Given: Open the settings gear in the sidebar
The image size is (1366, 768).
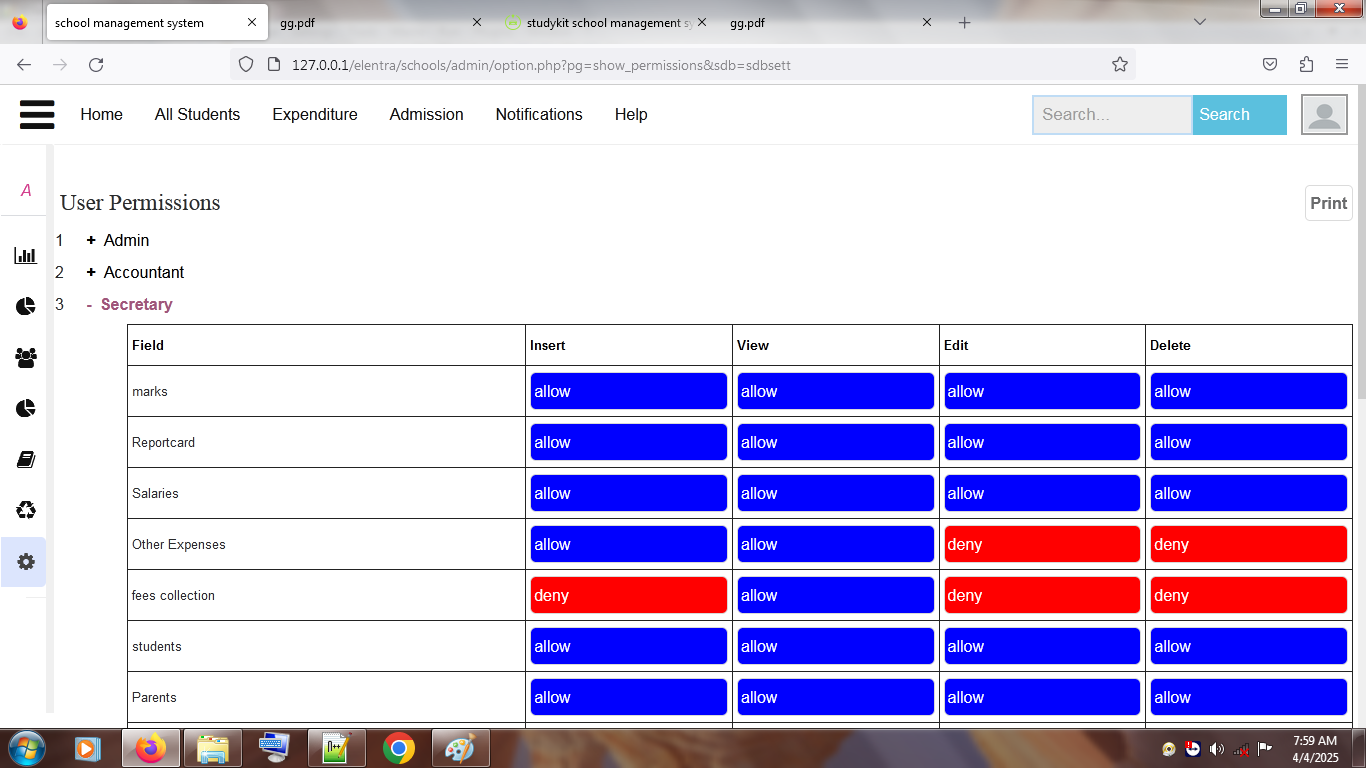Looking at the screenshot, I should pyautogui.click(x=24, y=561).
